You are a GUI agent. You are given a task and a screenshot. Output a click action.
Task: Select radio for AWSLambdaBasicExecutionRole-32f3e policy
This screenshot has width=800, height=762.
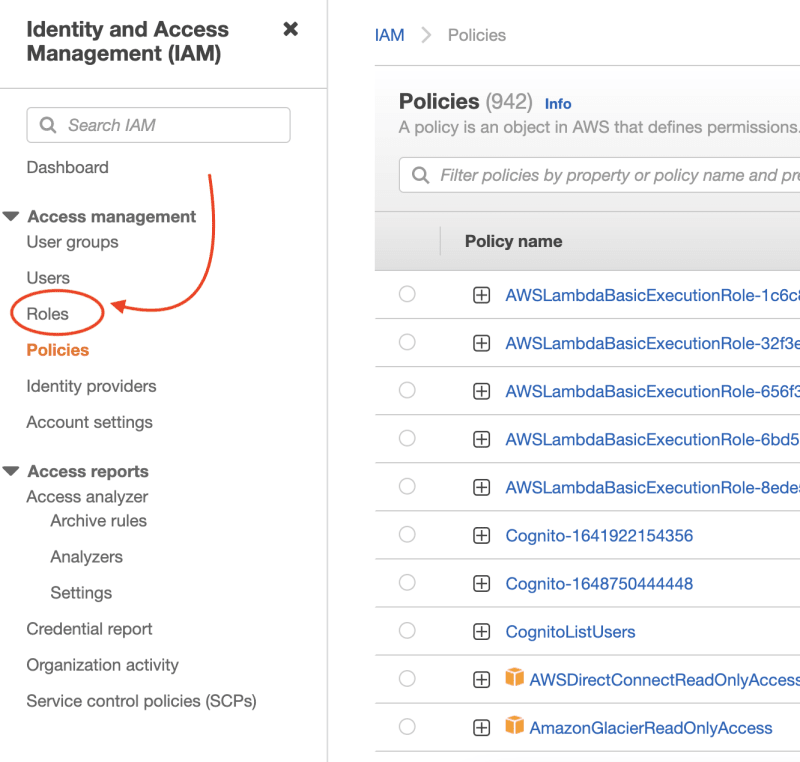click(x=407, y=342)
